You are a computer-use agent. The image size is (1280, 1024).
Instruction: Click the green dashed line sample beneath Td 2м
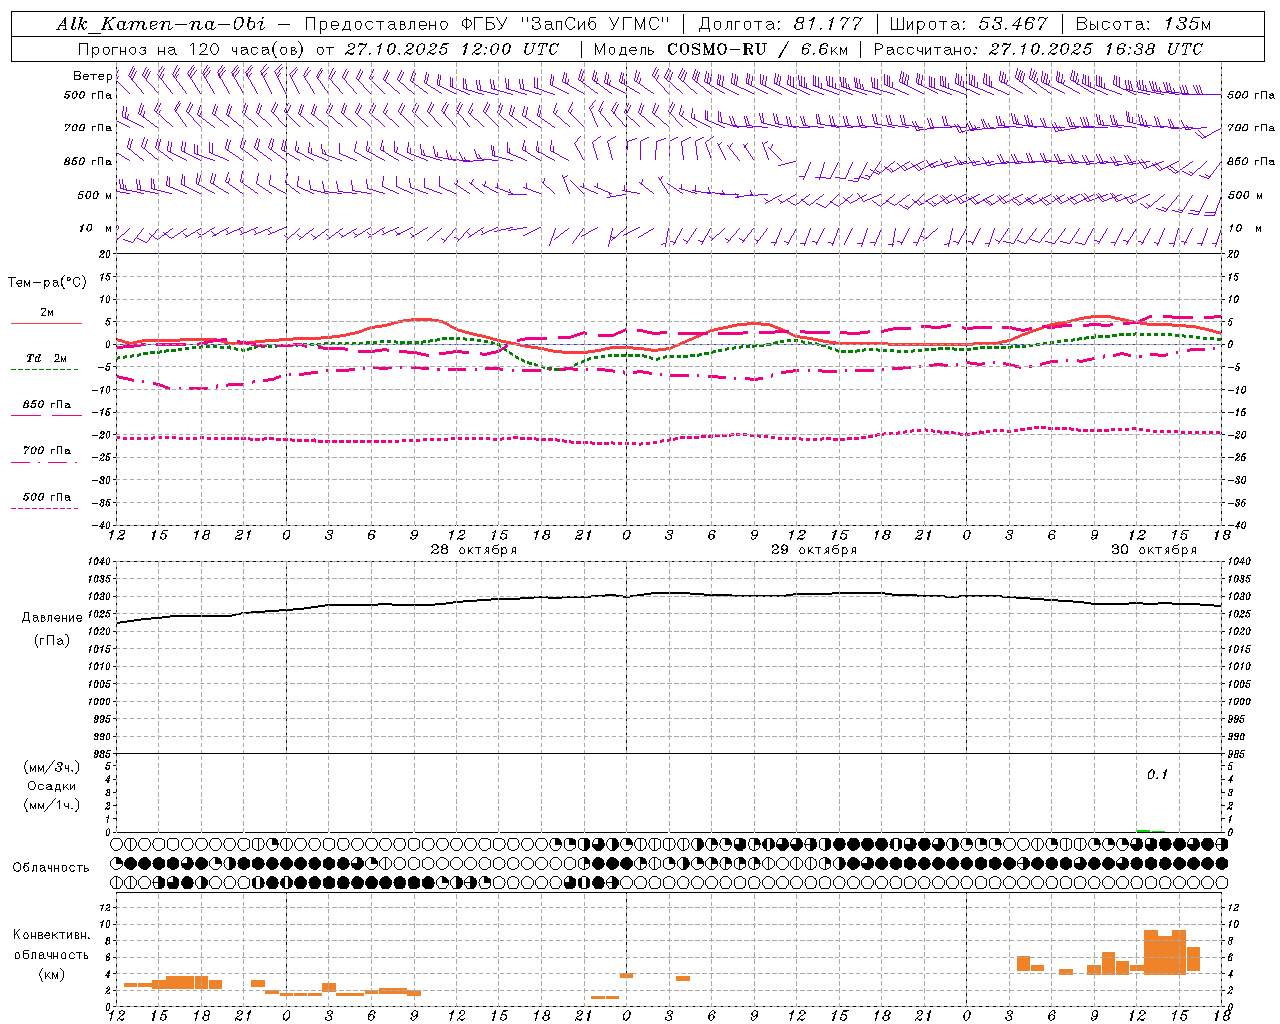(x=44, y=369)
